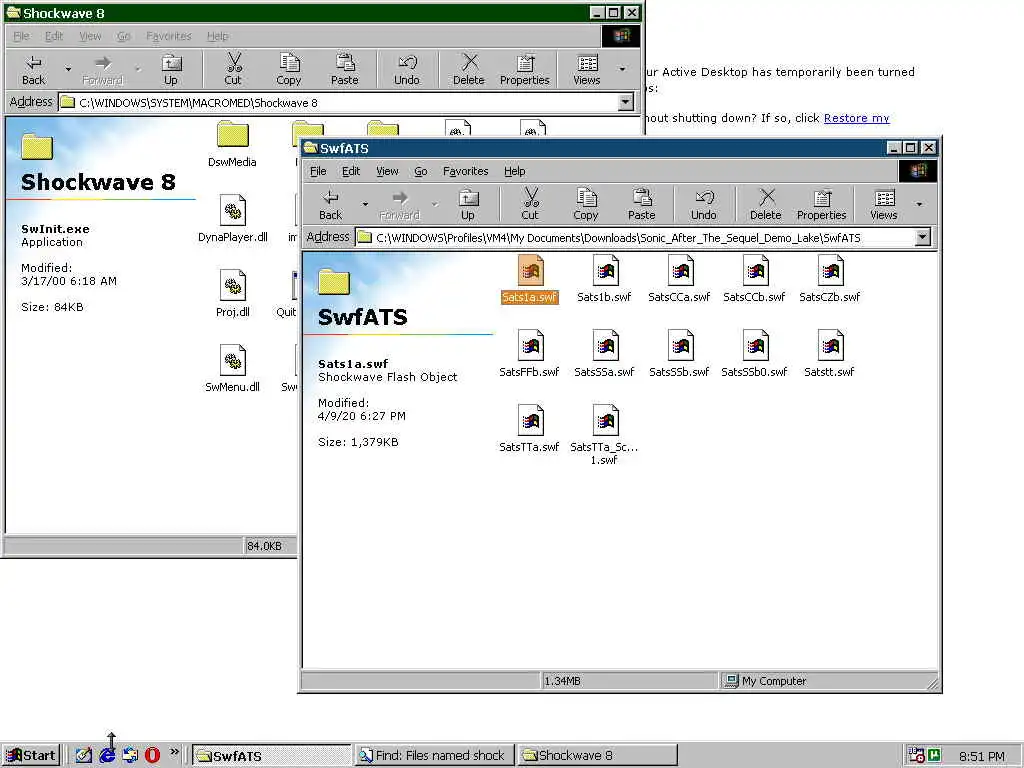Click Back in SwfATS window toolbar
Viewport: 1024px width, 768px height.
coord(330,205)
